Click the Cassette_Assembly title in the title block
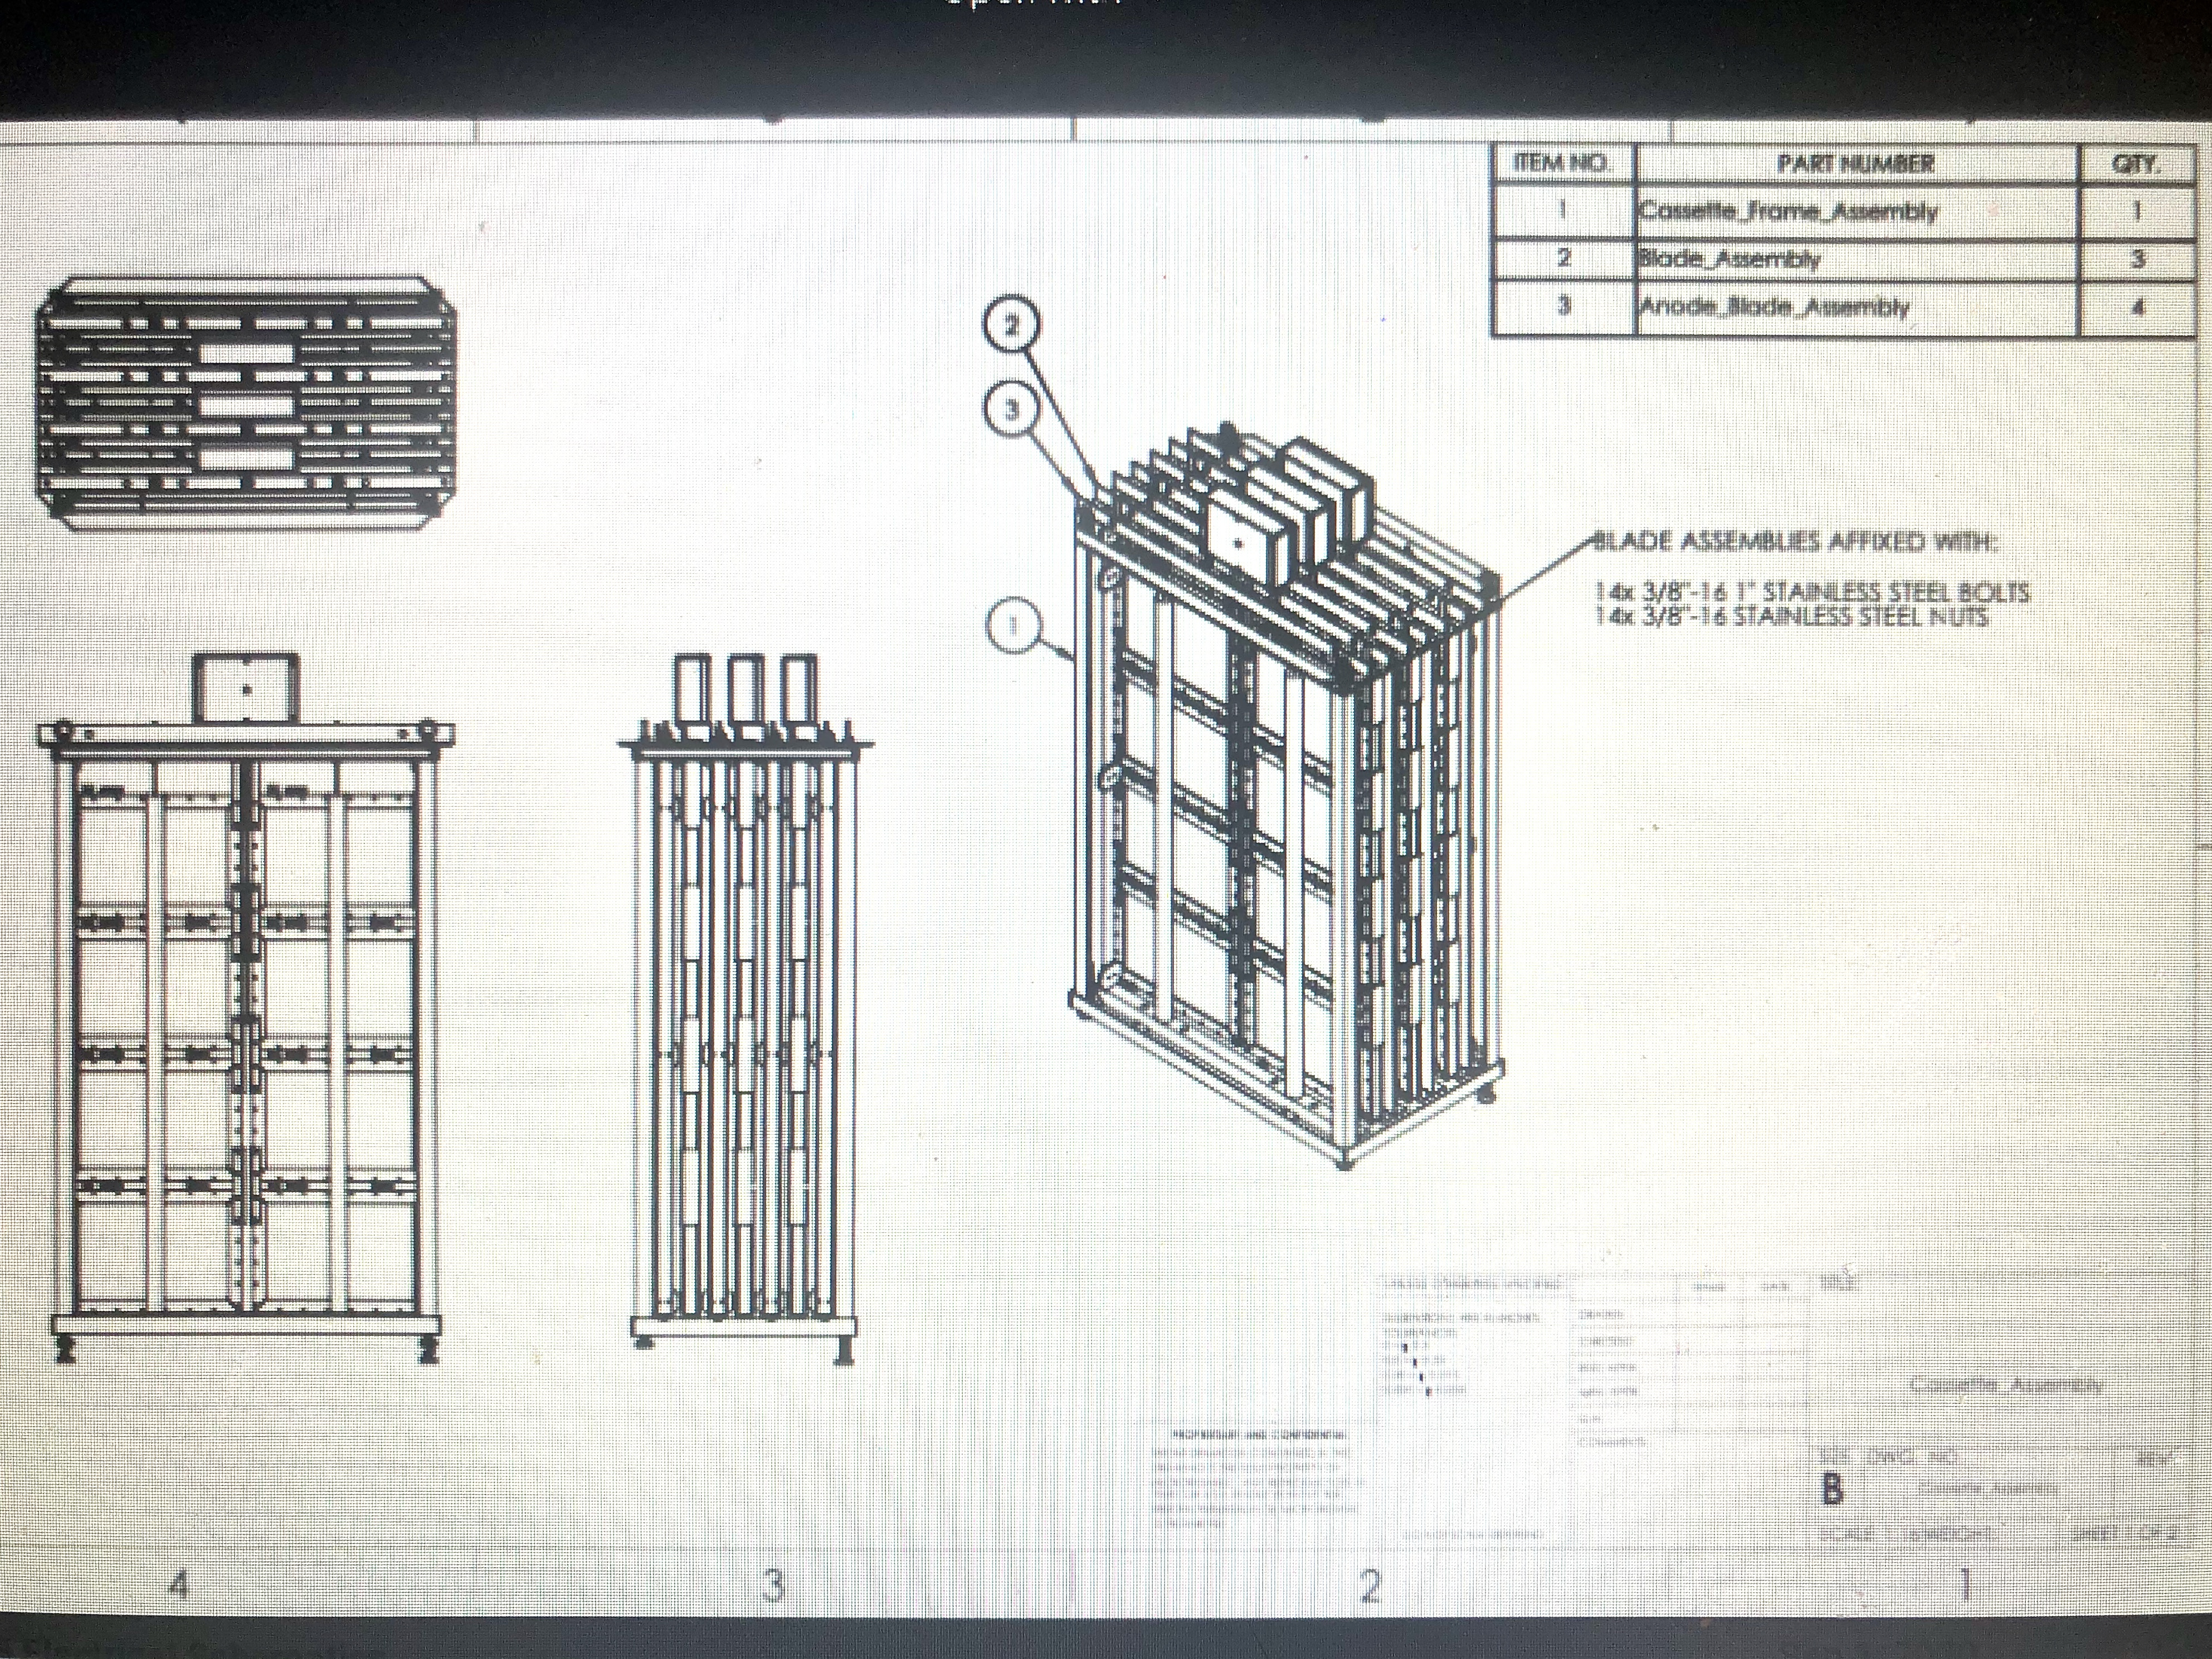The image size is (2212, 1659). (x=2006, y=1386)
